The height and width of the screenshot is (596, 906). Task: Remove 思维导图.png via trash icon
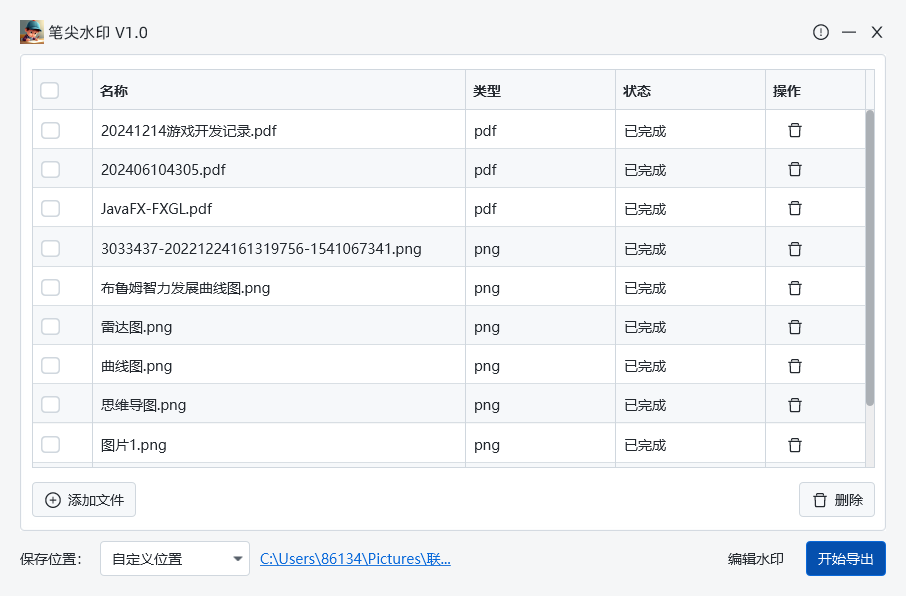pos(795,404)
